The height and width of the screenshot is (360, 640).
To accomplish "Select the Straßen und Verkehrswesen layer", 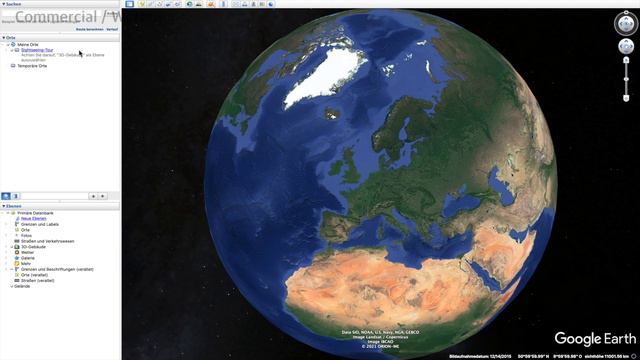I will (x=48, y=241).
